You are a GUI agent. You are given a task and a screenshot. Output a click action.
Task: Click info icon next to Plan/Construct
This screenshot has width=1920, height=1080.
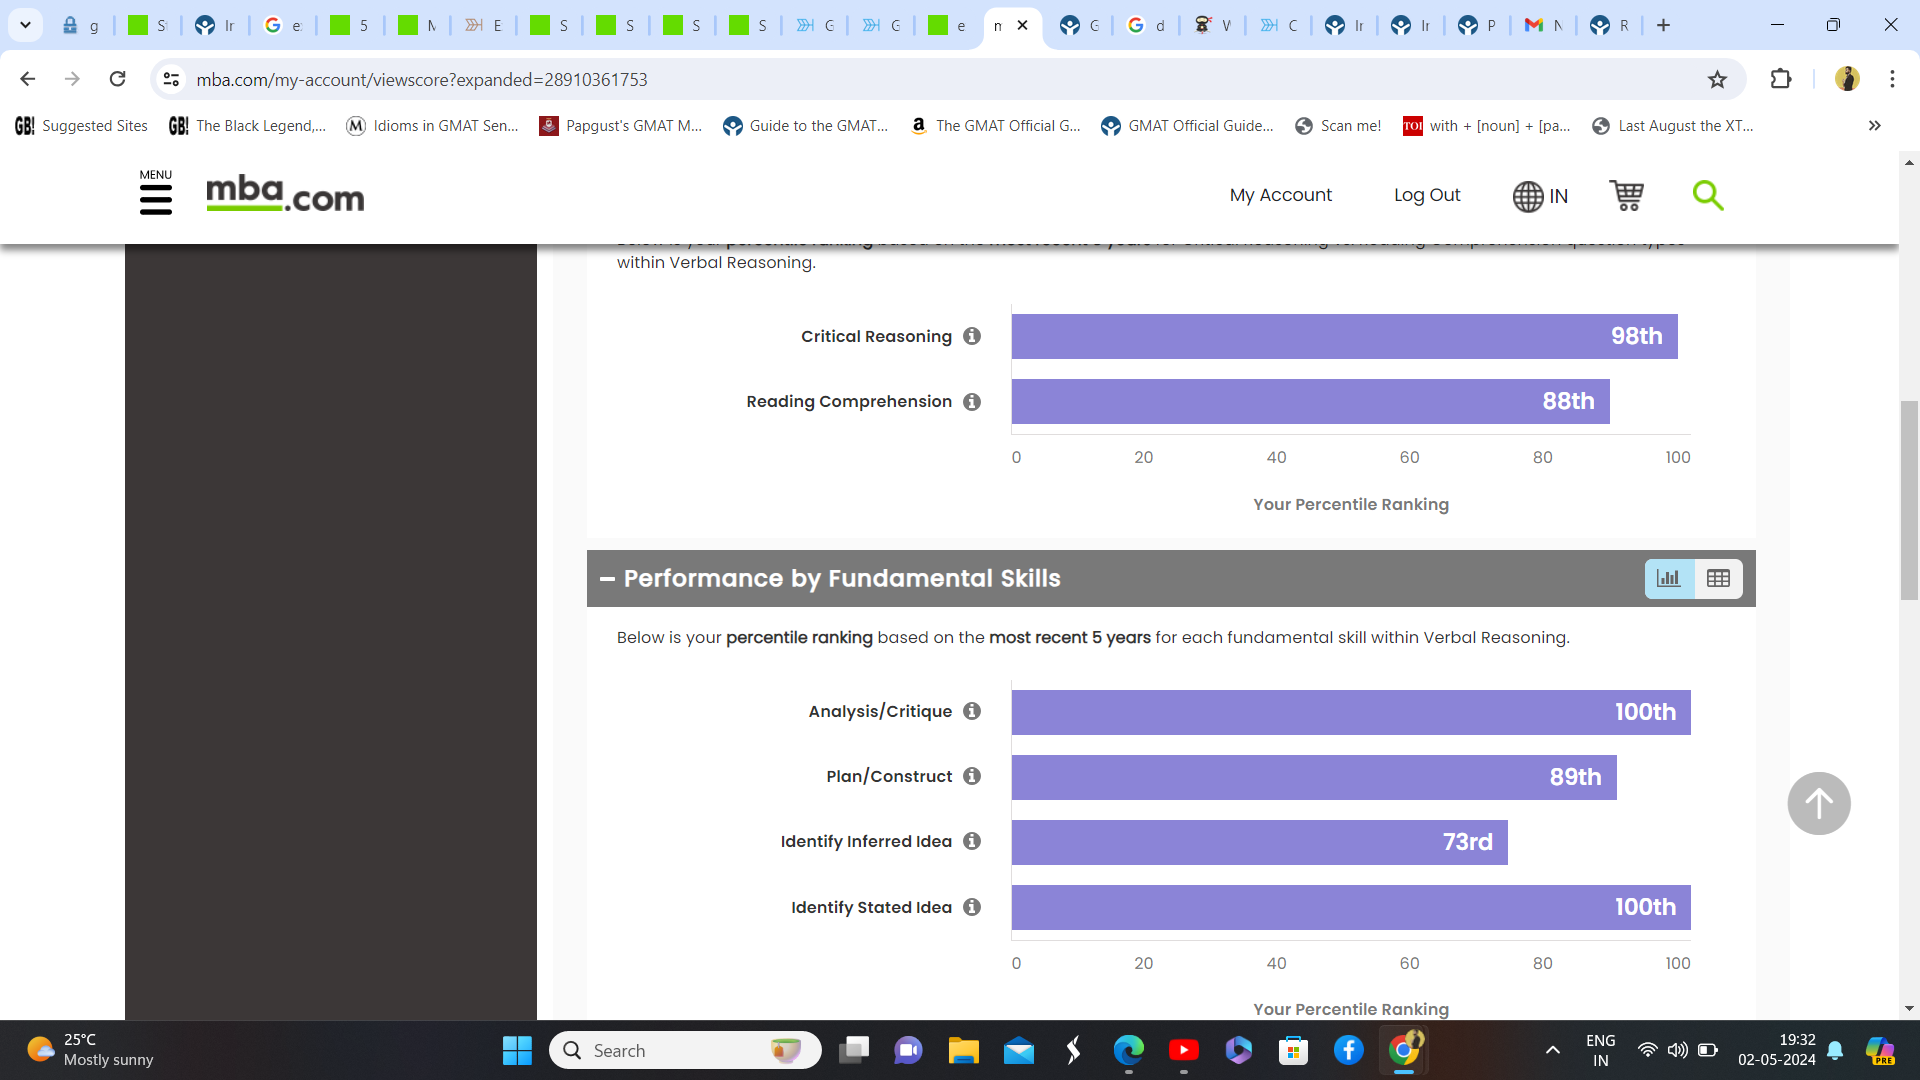tap(972, 777)
